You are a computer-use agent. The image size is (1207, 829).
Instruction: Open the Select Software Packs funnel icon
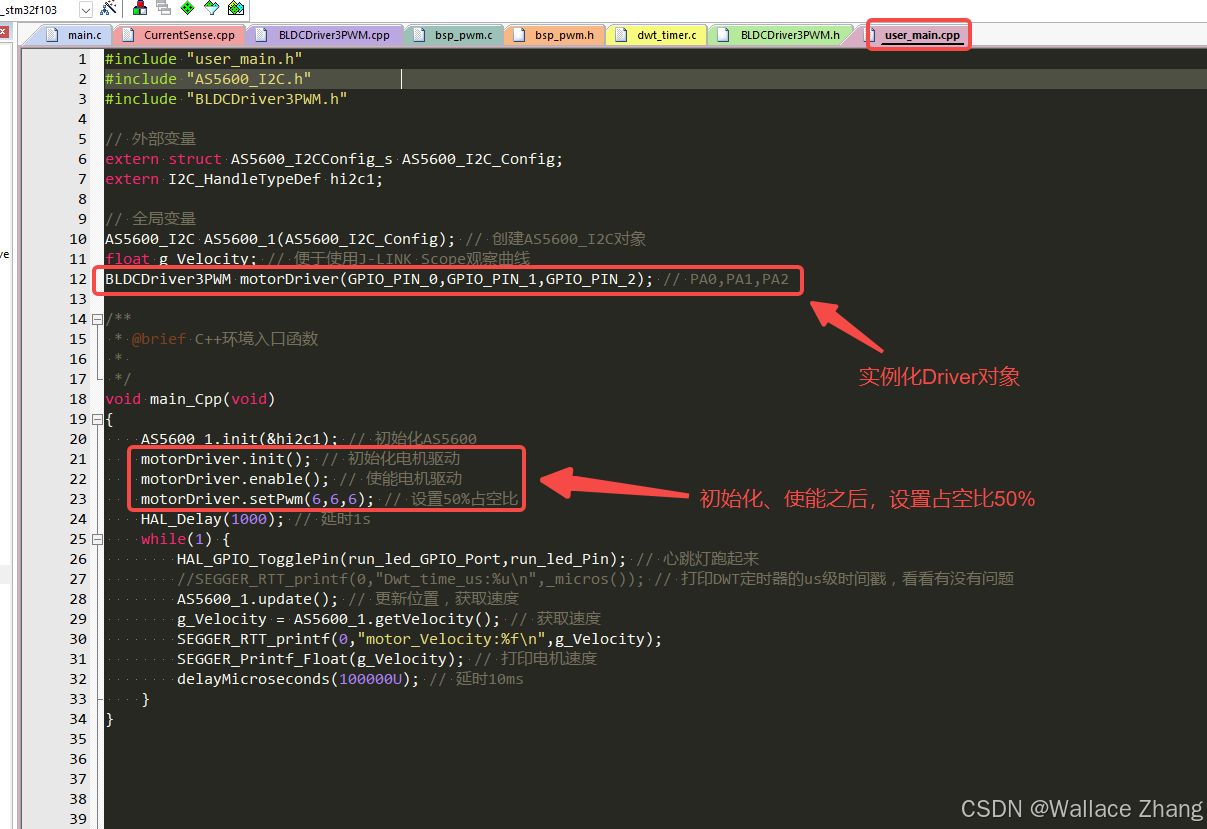coord(212,8)
